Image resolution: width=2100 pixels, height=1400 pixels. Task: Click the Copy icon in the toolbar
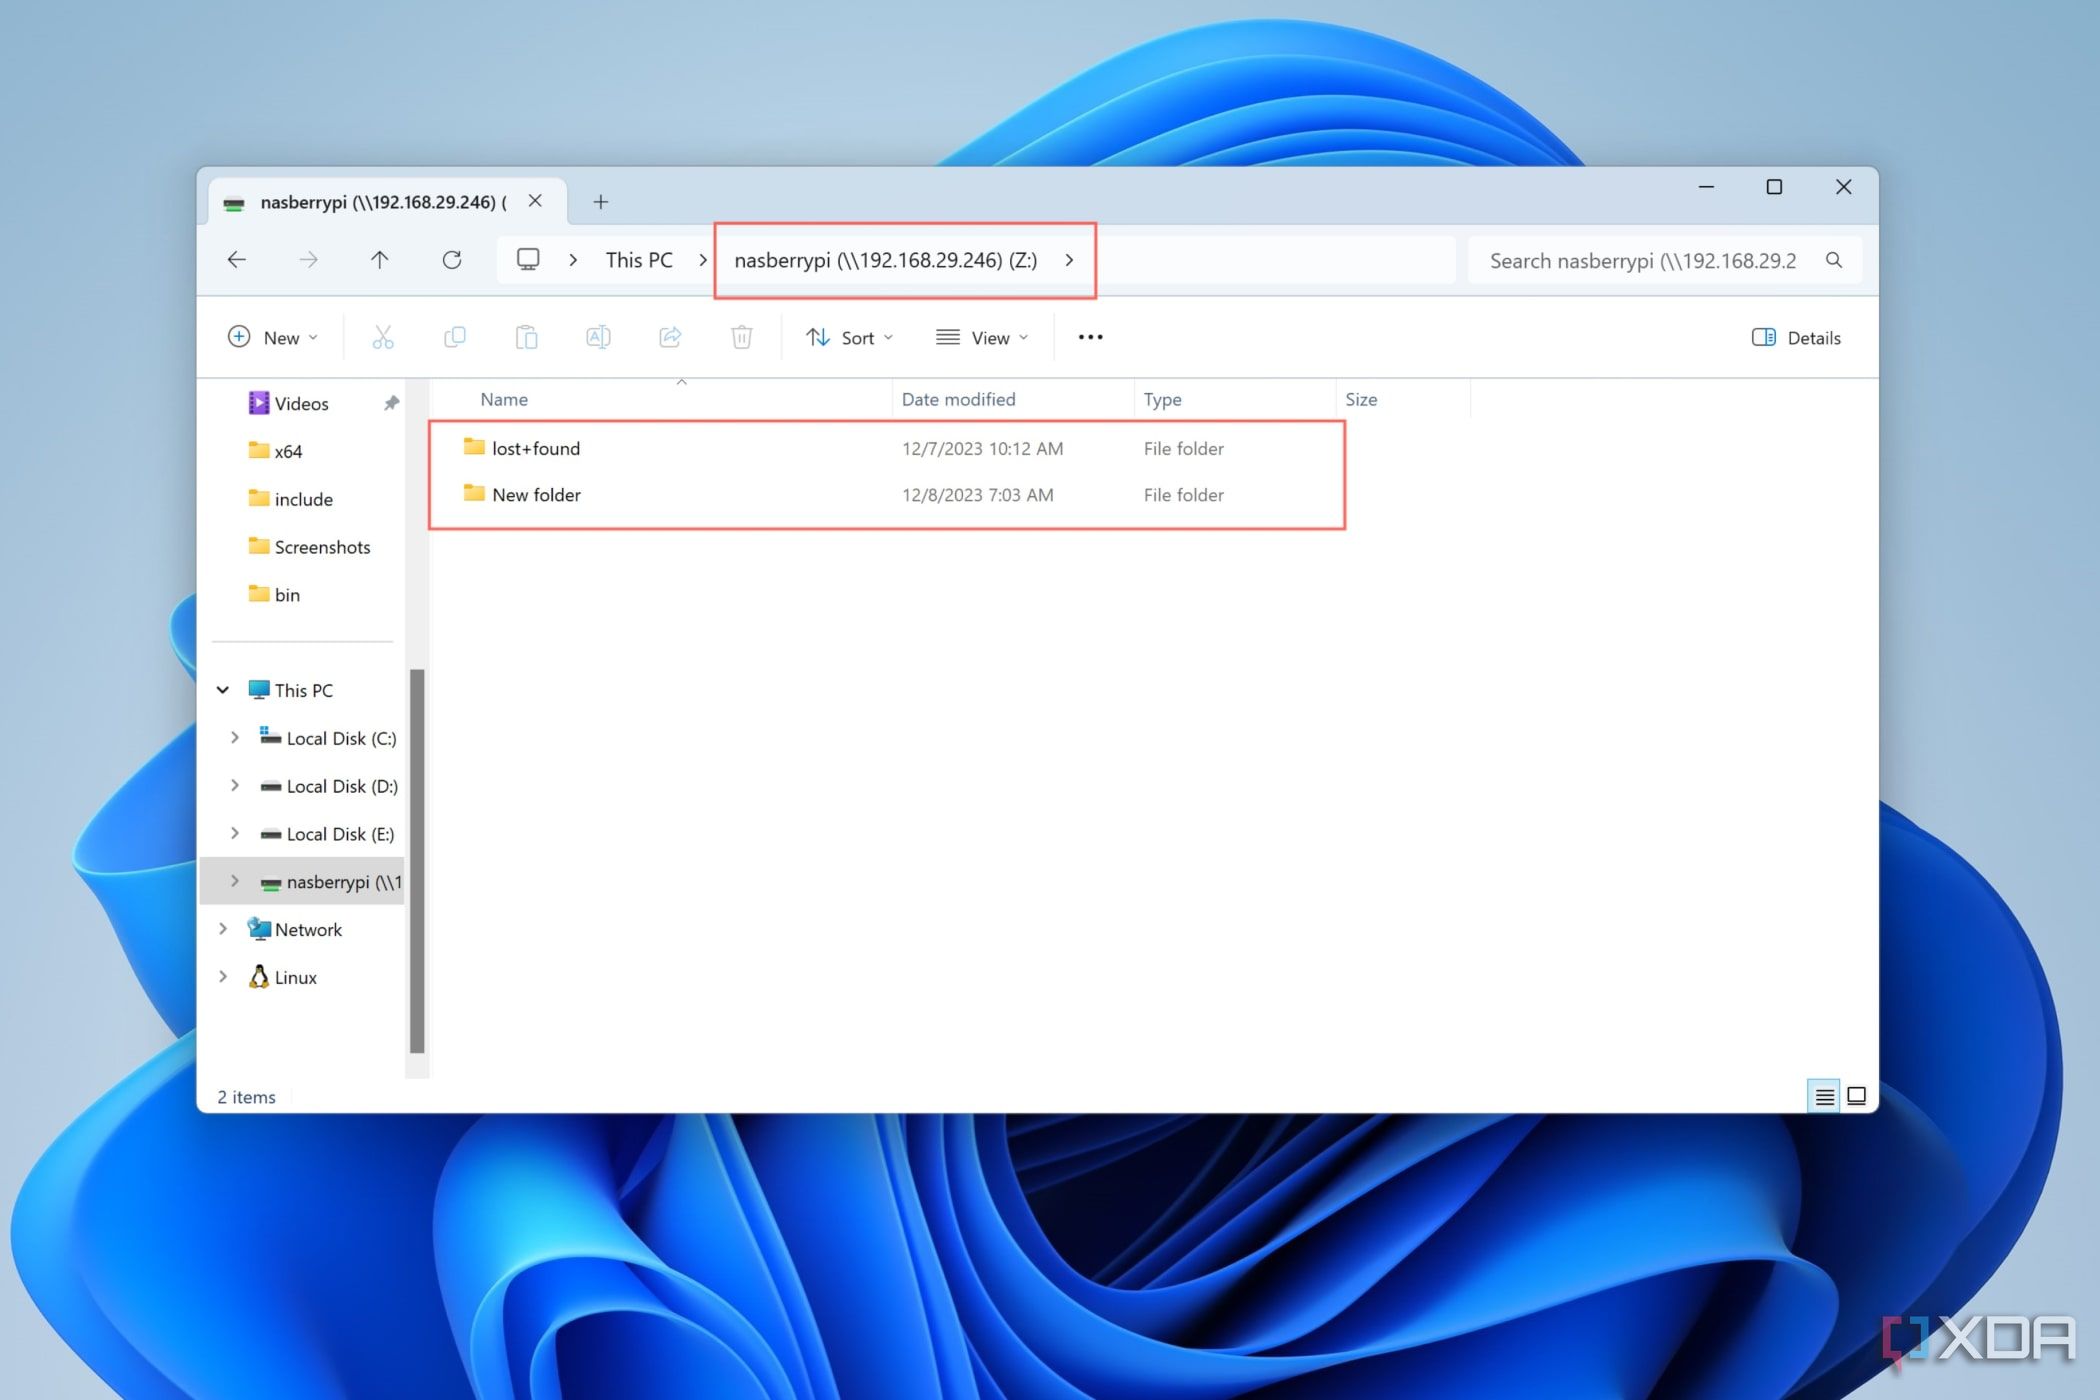[x=455, y=338]
